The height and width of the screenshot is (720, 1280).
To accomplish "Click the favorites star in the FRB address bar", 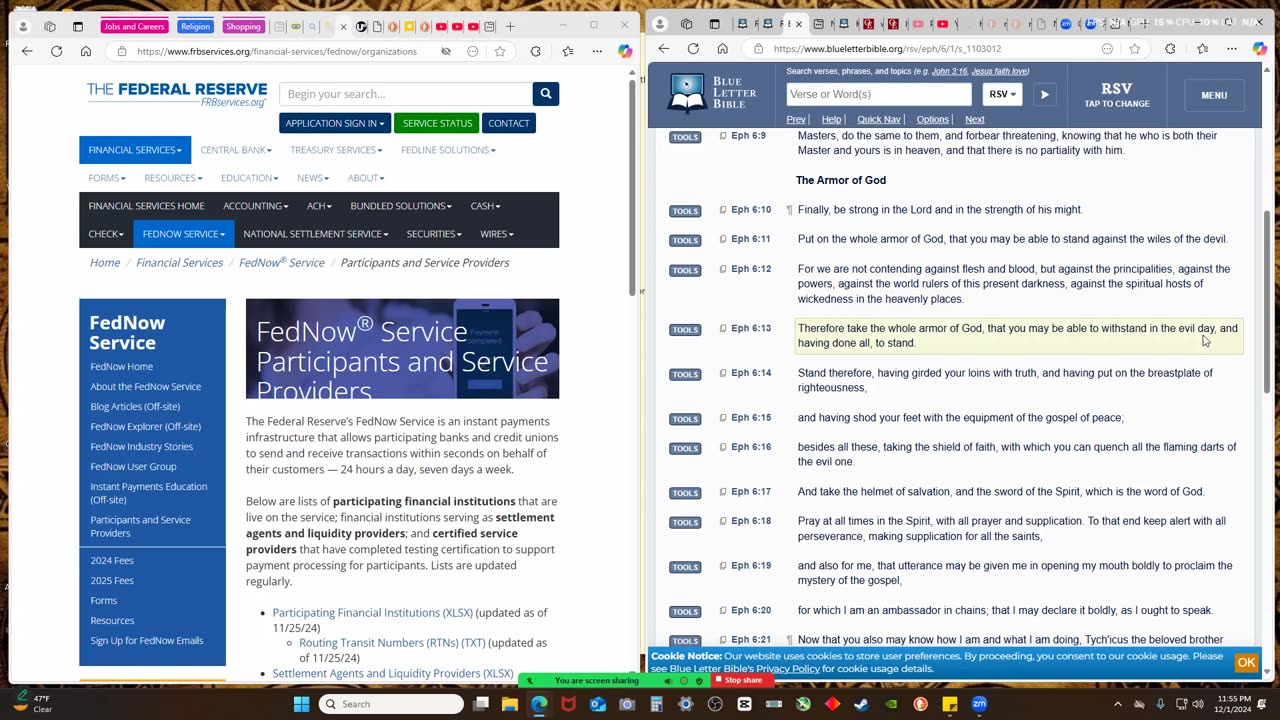I will (x=500, y=51).
